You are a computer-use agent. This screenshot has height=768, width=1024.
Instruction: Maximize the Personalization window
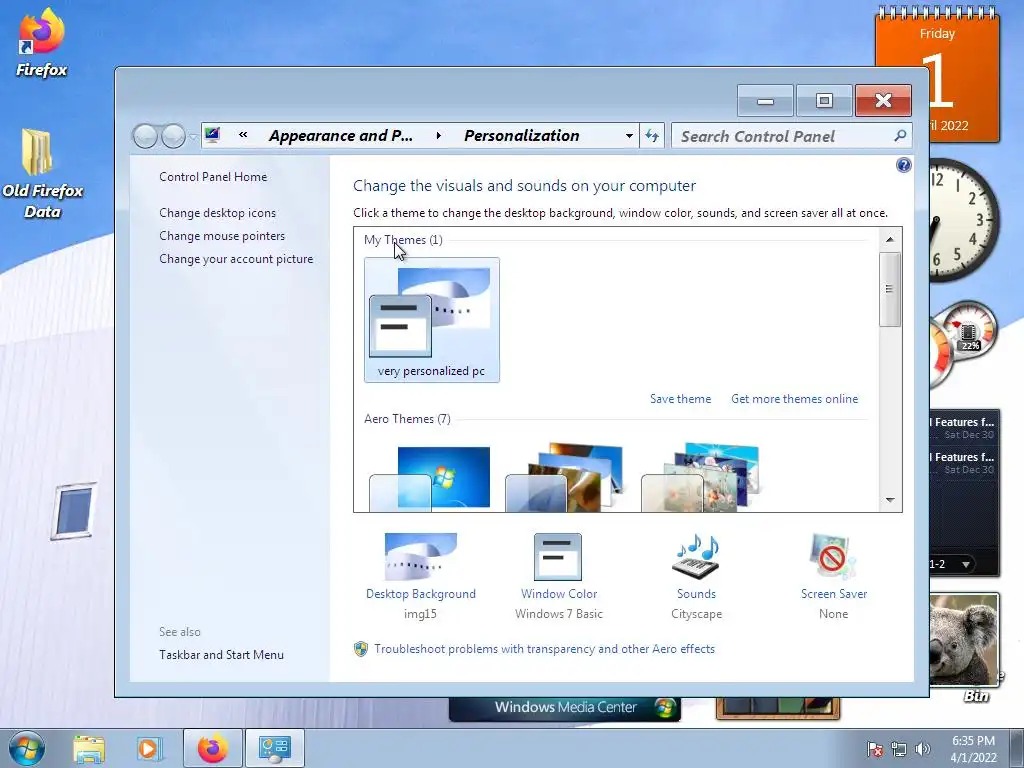pyautogui.click(x=824, y=101)
